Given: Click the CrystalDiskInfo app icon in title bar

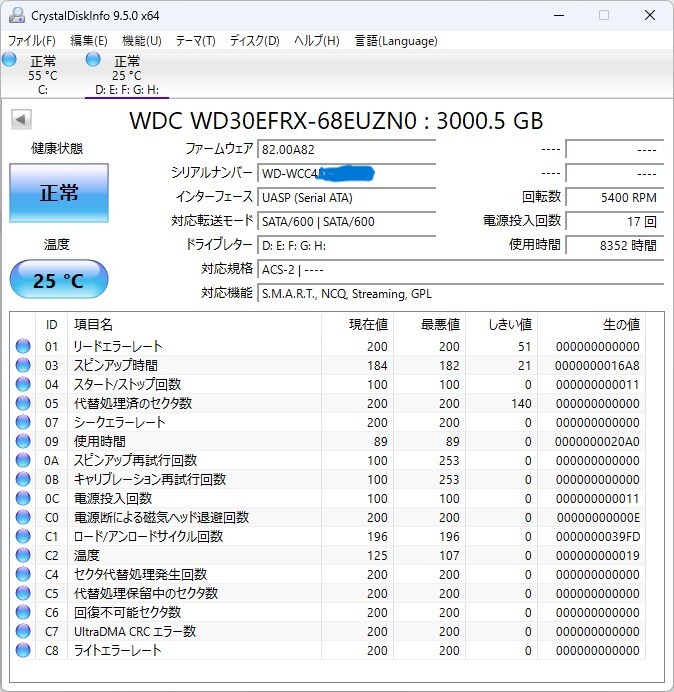Looking at the screenshot, I should click(x=17, y=15).
